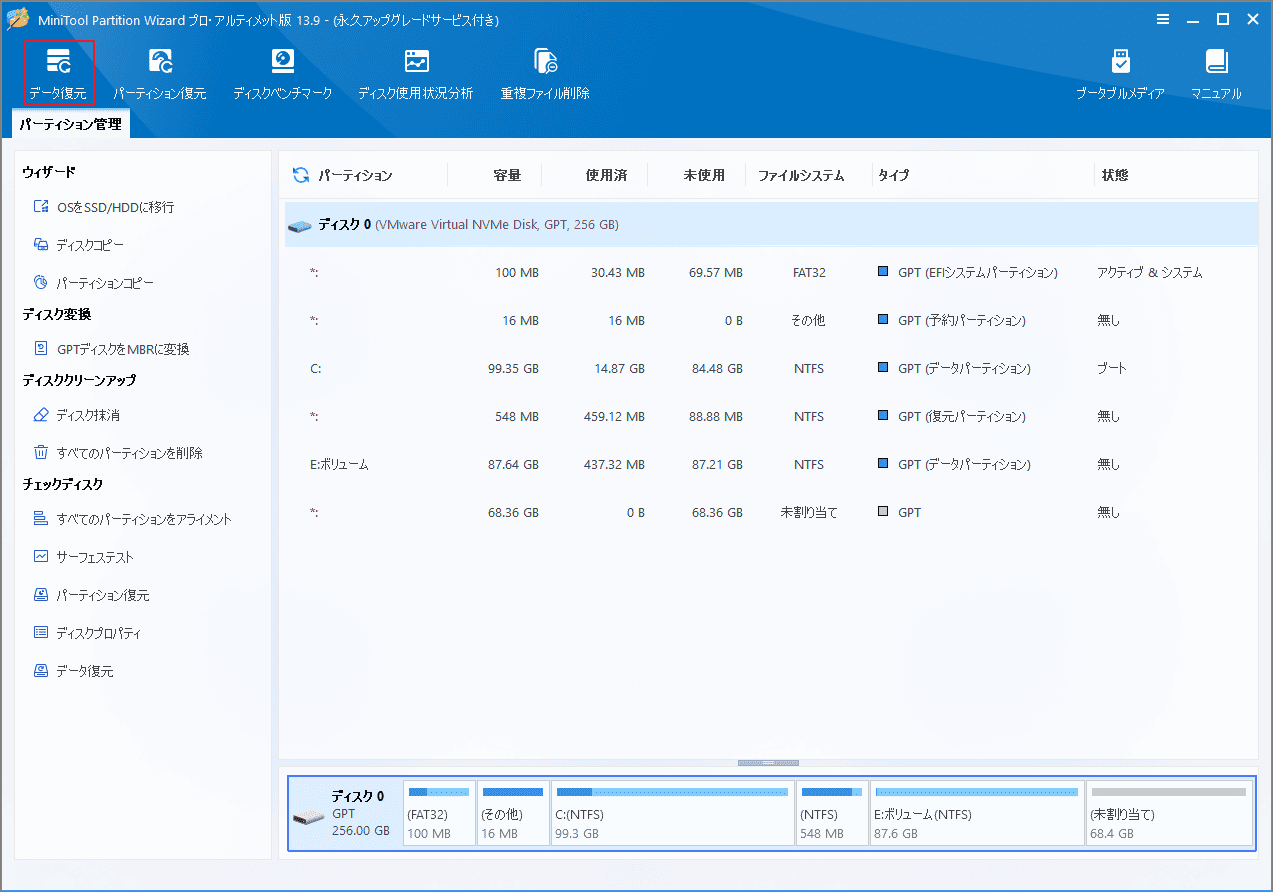Sort by 状態 column header
This screenshot has width=1273, height=892.
click(1115, 175)
